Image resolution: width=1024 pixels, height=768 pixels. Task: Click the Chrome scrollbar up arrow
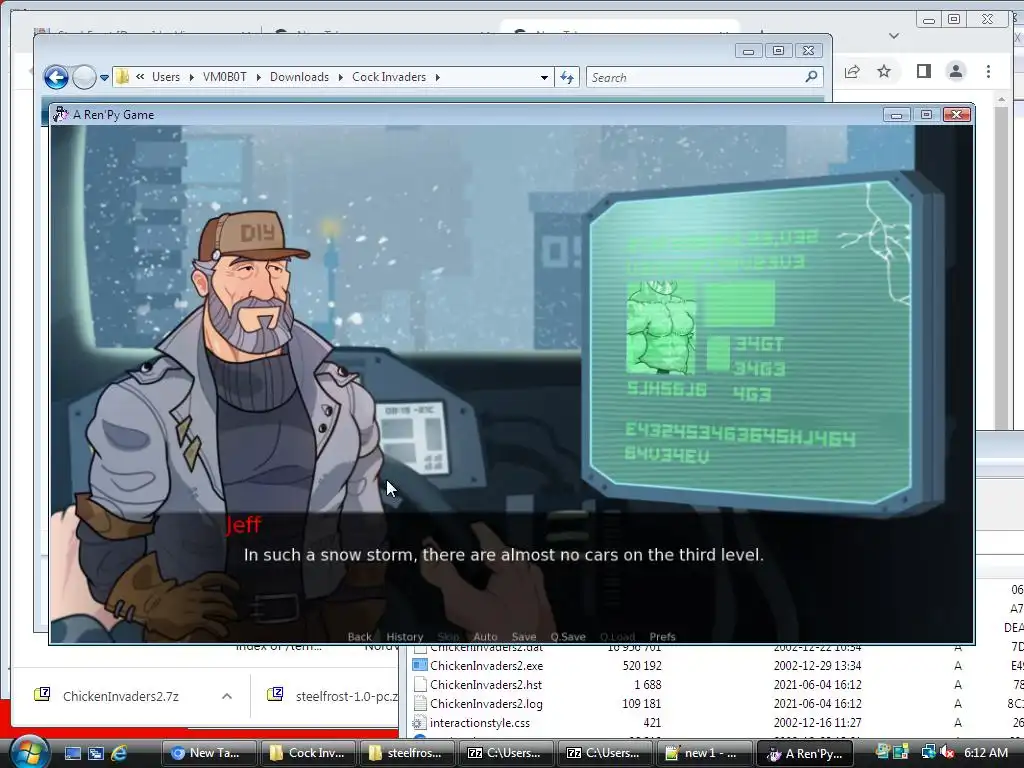click(1002, 100)
